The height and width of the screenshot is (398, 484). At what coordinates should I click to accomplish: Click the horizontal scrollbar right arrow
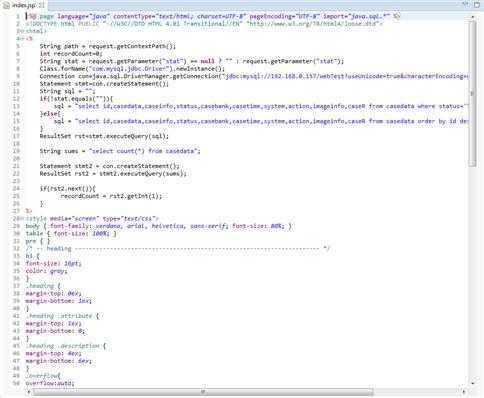coord(464,391)
